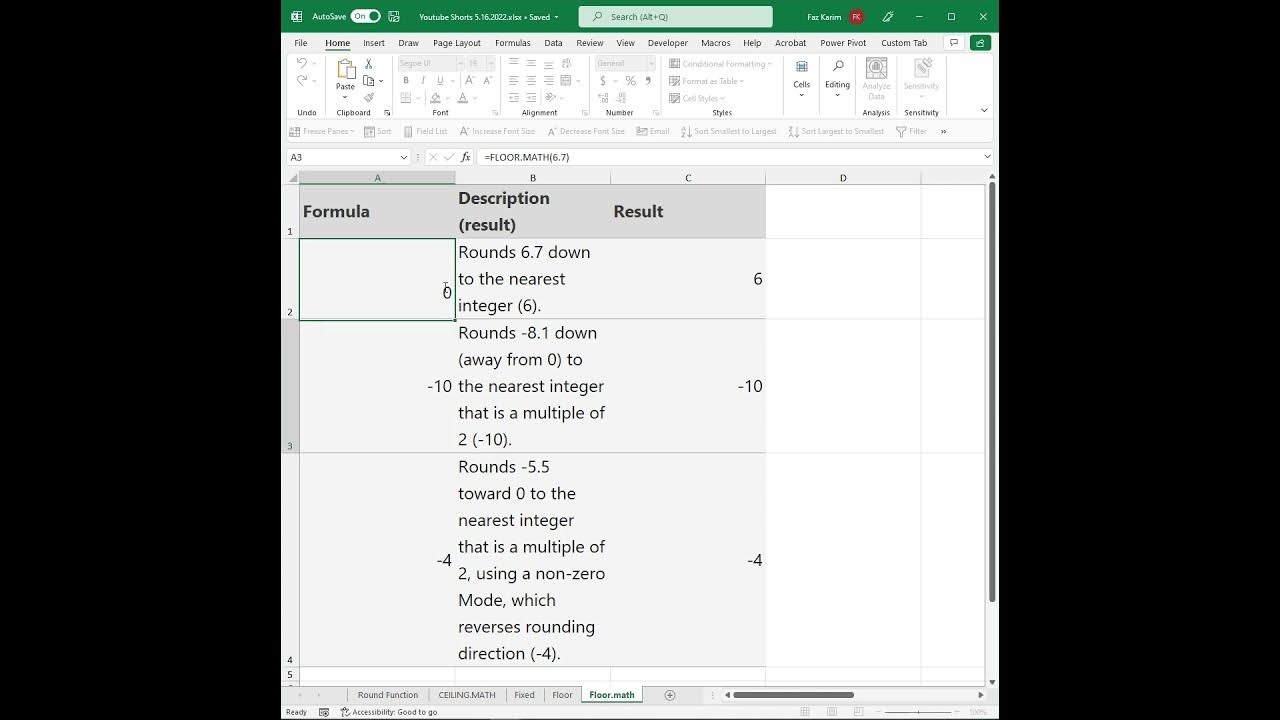The height and width of the screenshot is (720, 1280).
Task: Click the Freeze Panes button
Action: [x=322, y=131]
